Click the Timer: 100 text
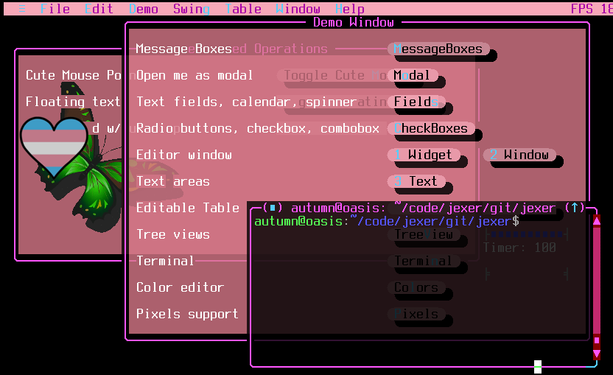This screenshot has height=375, width=613. tap(520, 248)
